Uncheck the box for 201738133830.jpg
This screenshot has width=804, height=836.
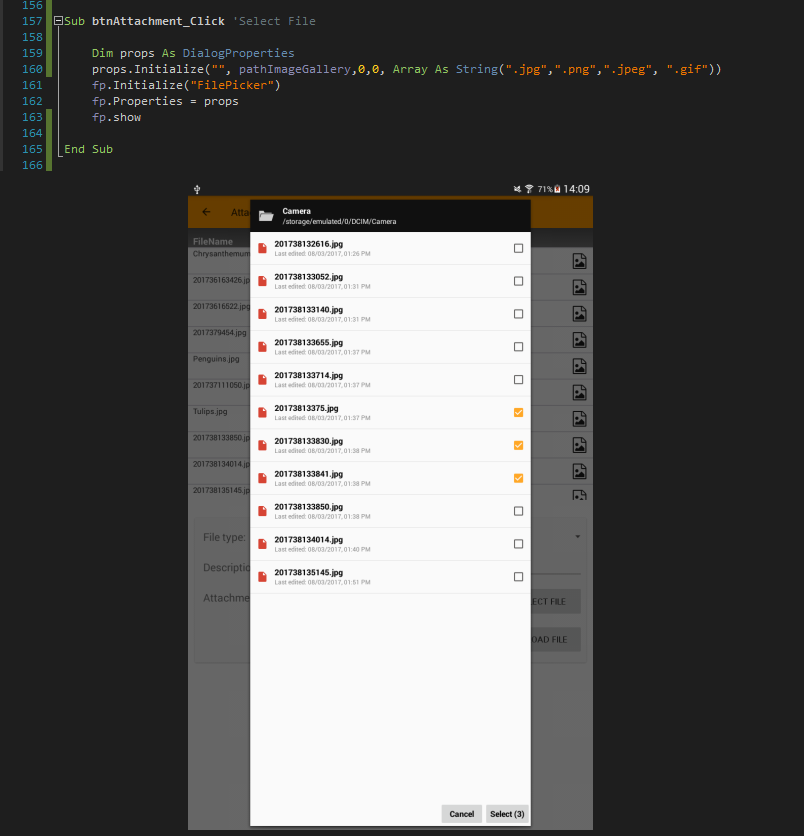click(x=518, y=445)
